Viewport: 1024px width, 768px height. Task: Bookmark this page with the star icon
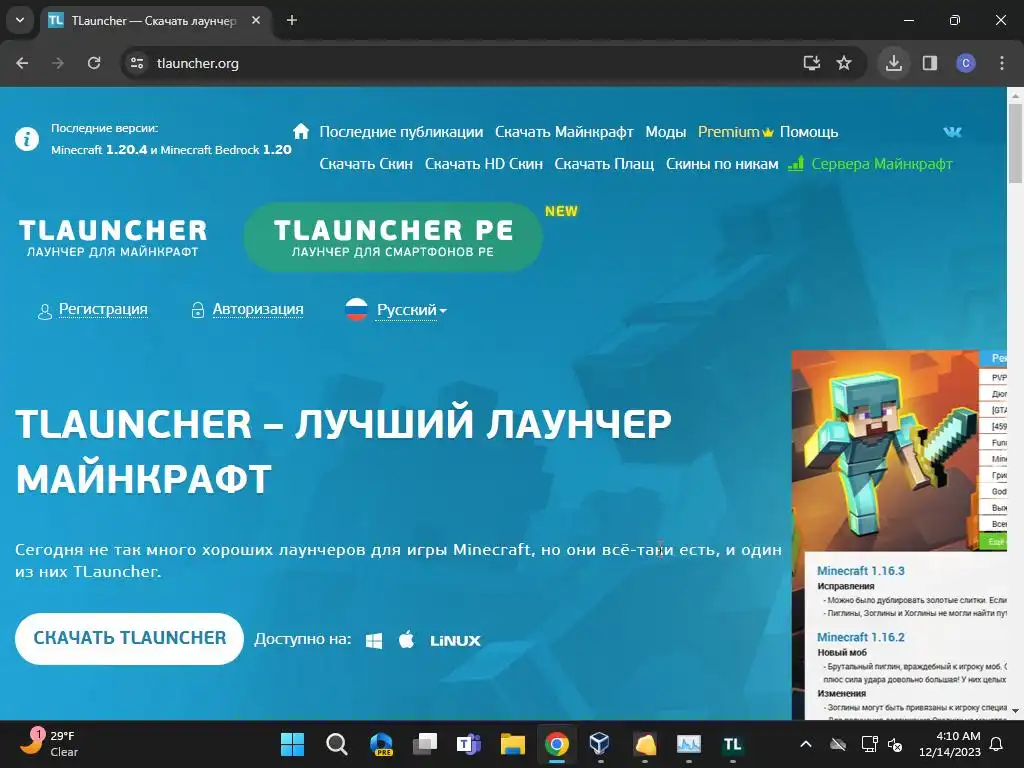[x=844, y=63]
